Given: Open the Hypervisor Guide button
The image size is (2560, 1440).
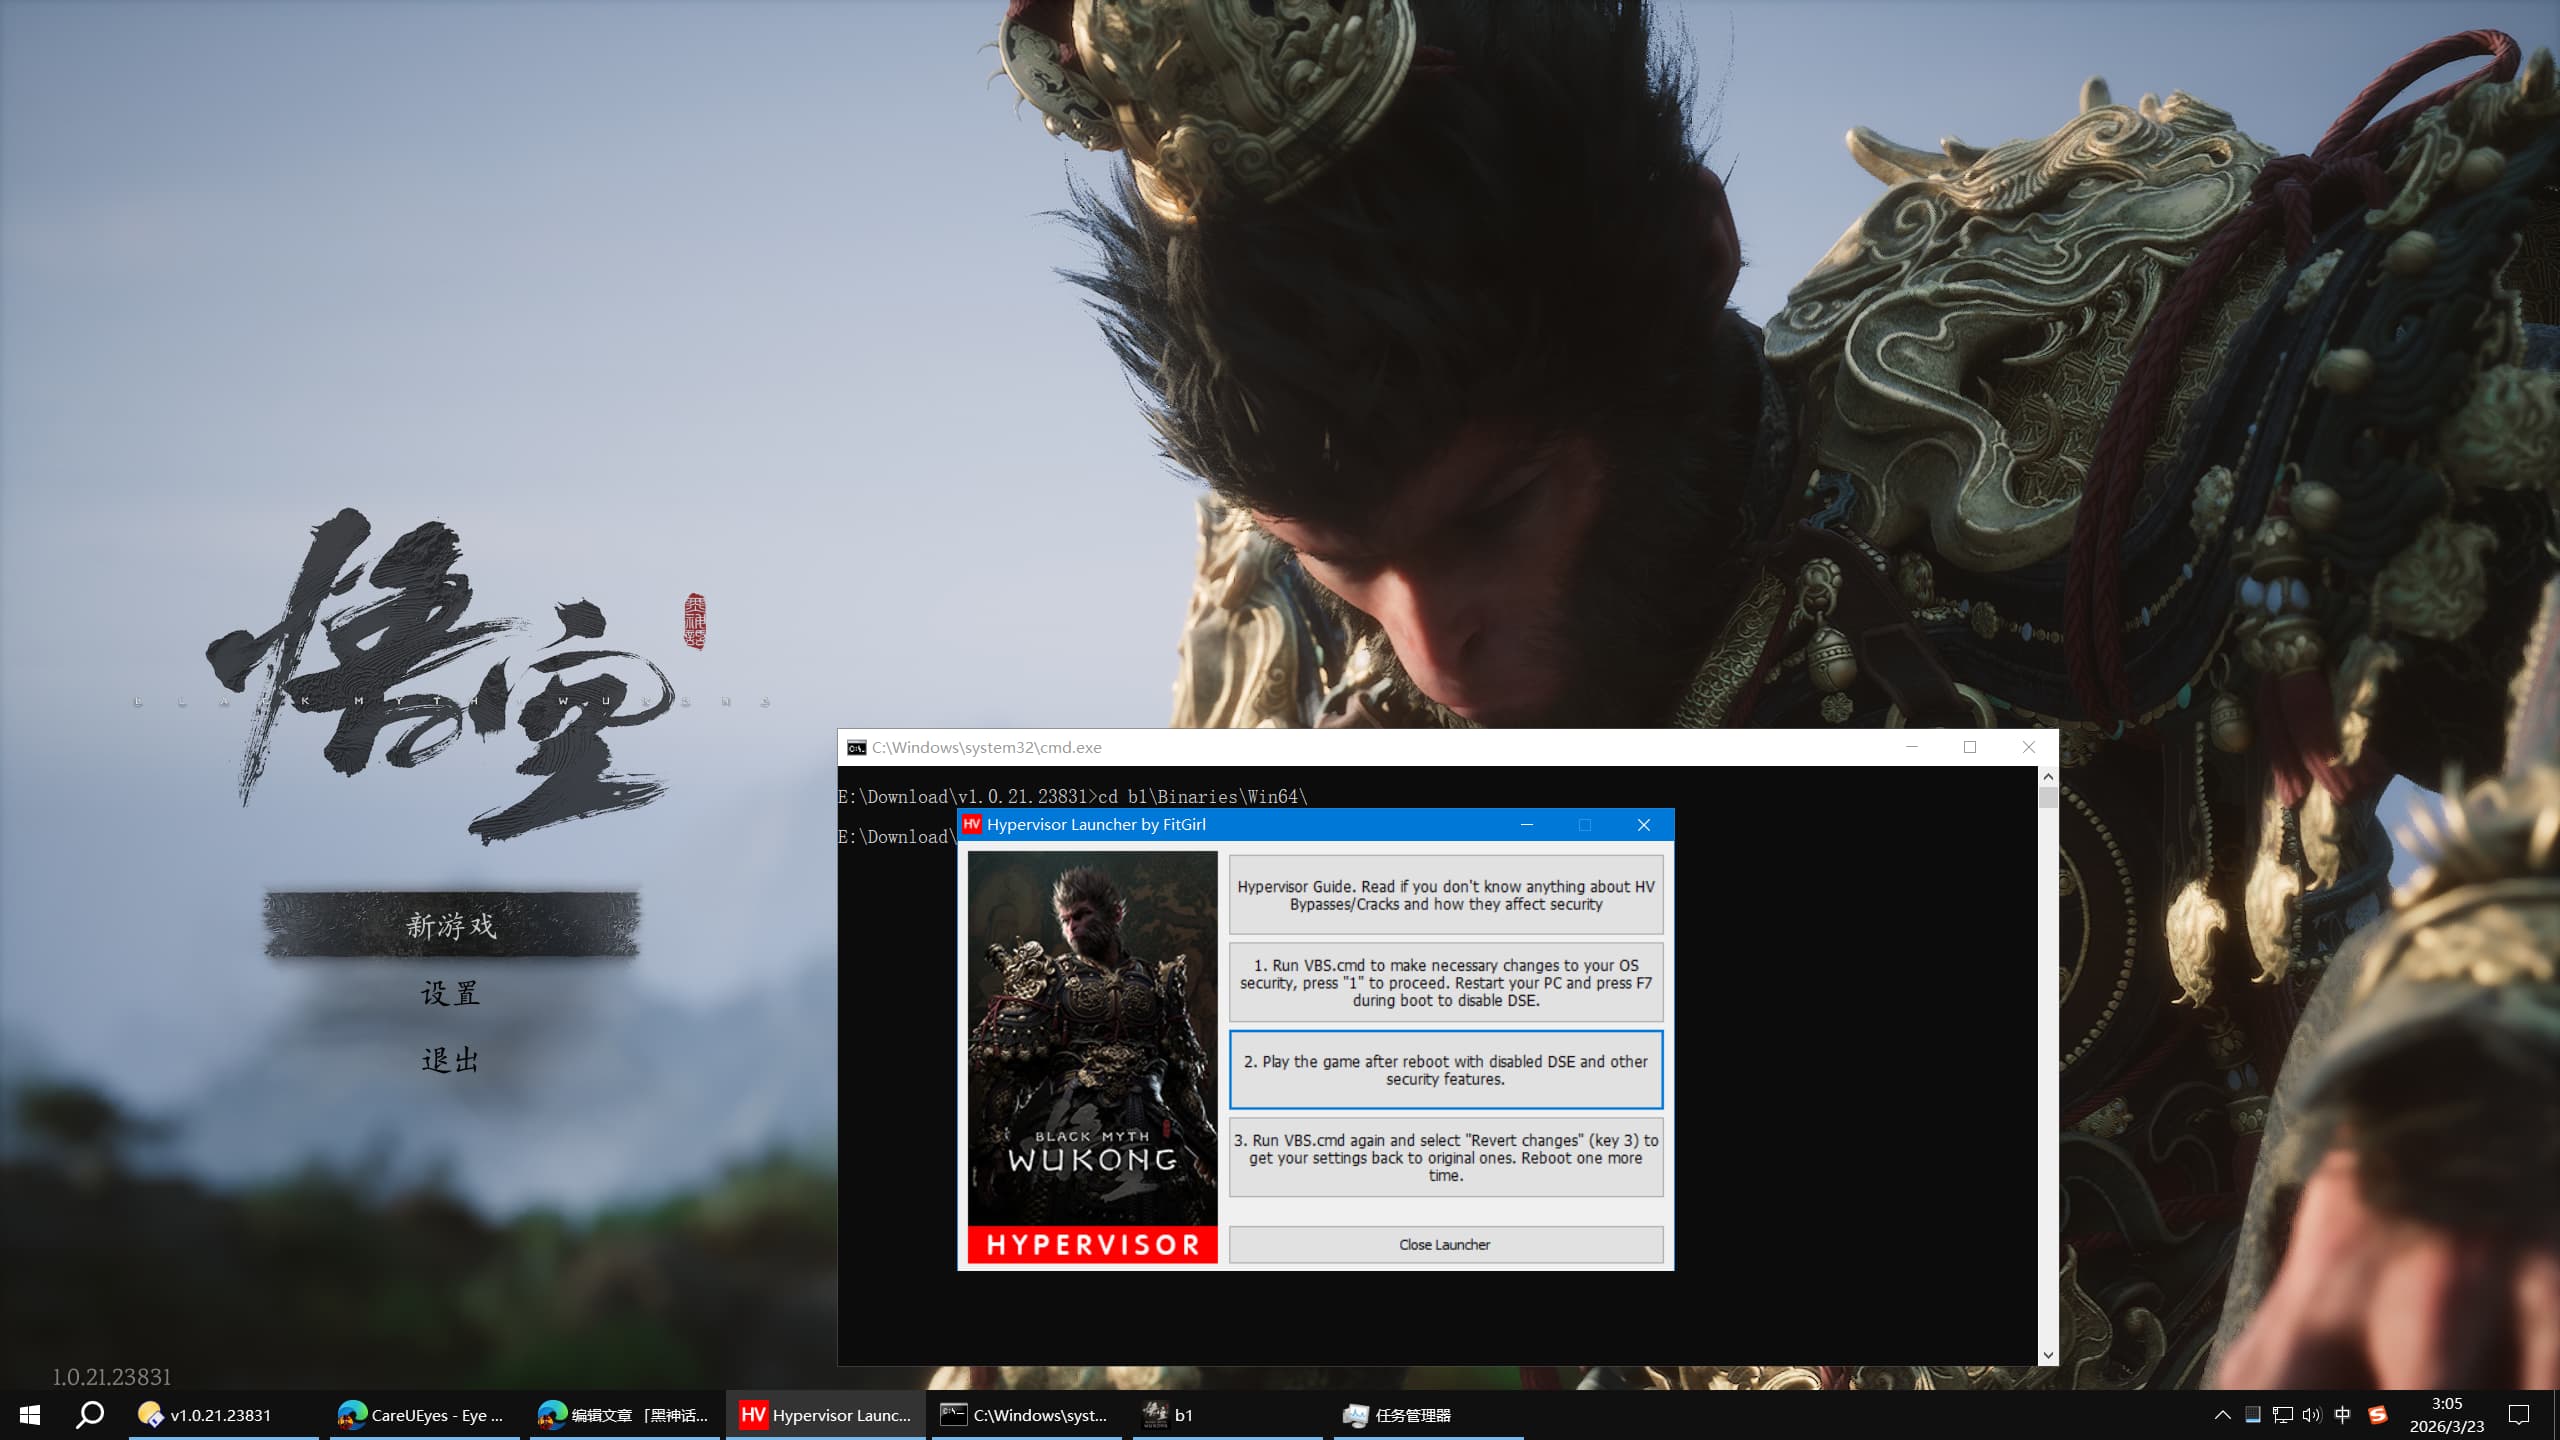Looking at the screenshot, I should pyautogui.click(x=1445, y=895).
